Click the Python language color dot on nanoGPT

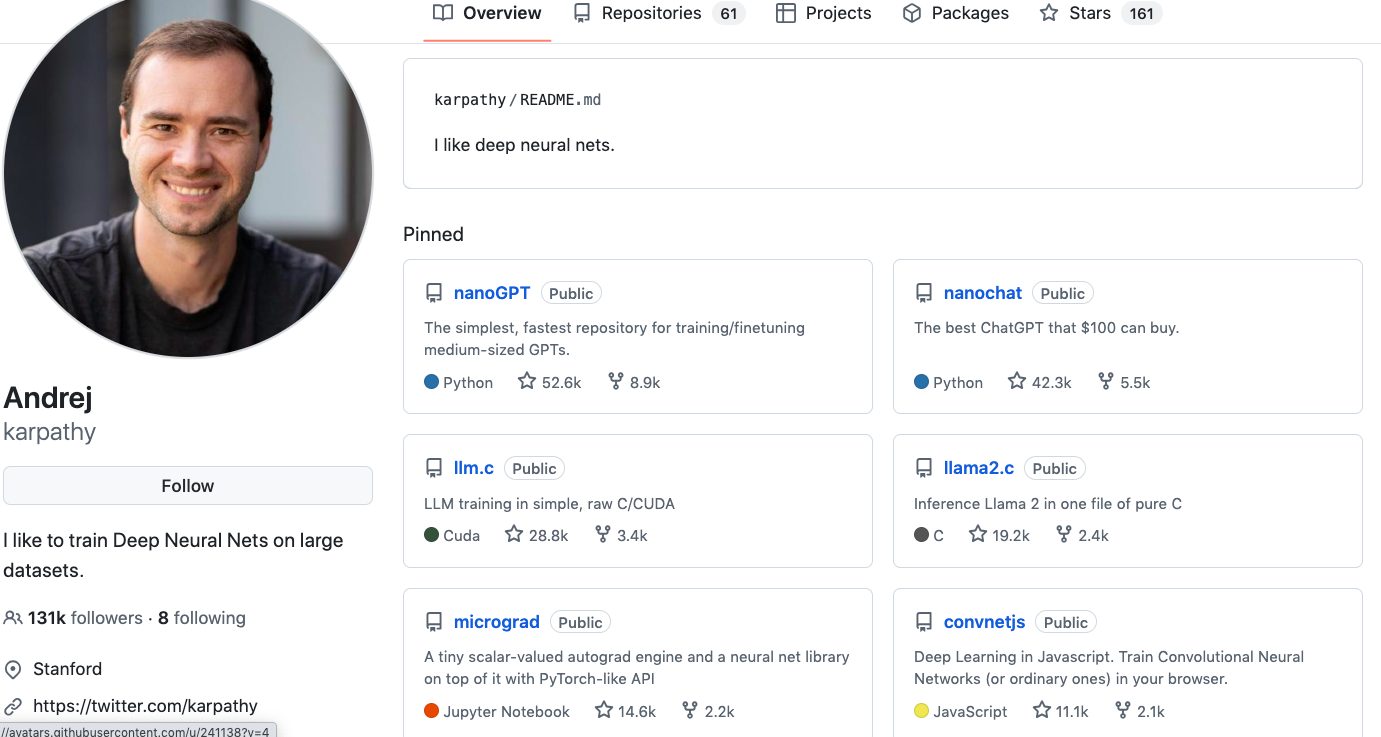coord(432,382)
